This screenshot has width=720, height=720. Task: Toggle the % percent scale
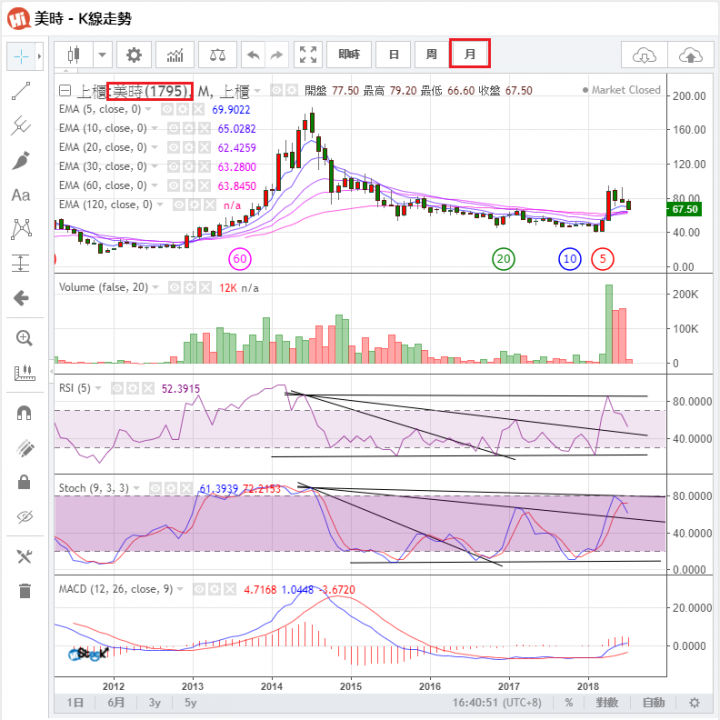(568, 703)
